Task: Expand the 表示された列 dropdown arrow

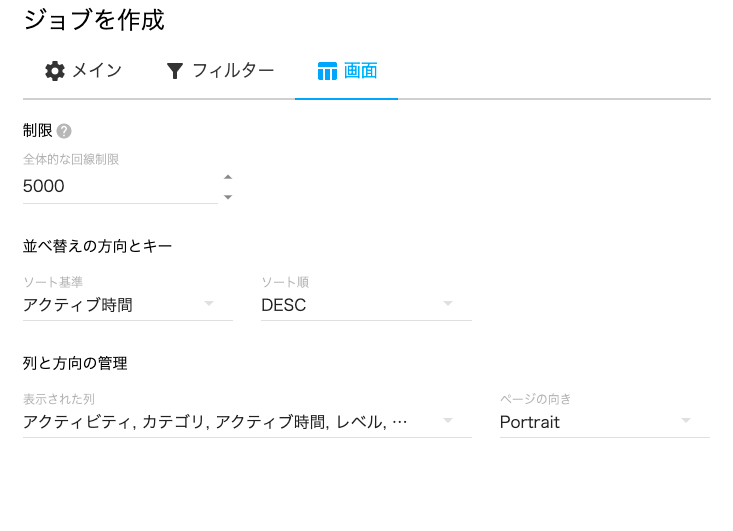Action: pos(447,421)
